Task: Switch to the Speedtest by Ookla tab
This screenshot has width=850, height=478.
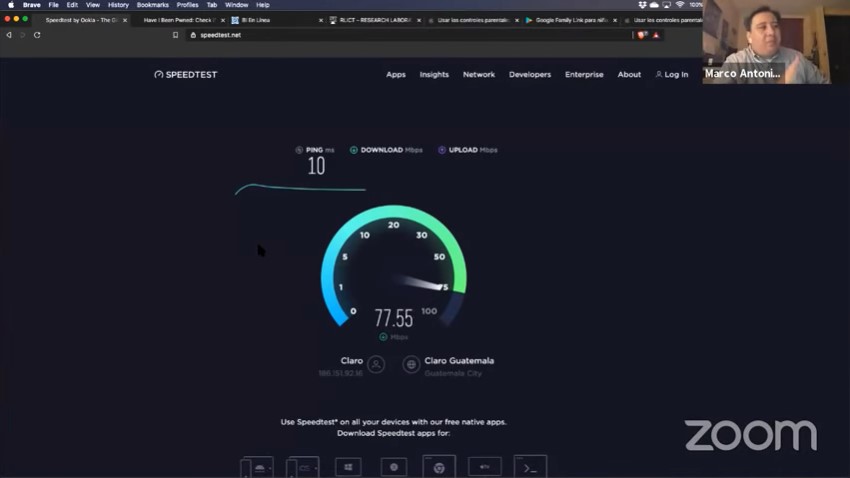Action: [x=81, y=20]
